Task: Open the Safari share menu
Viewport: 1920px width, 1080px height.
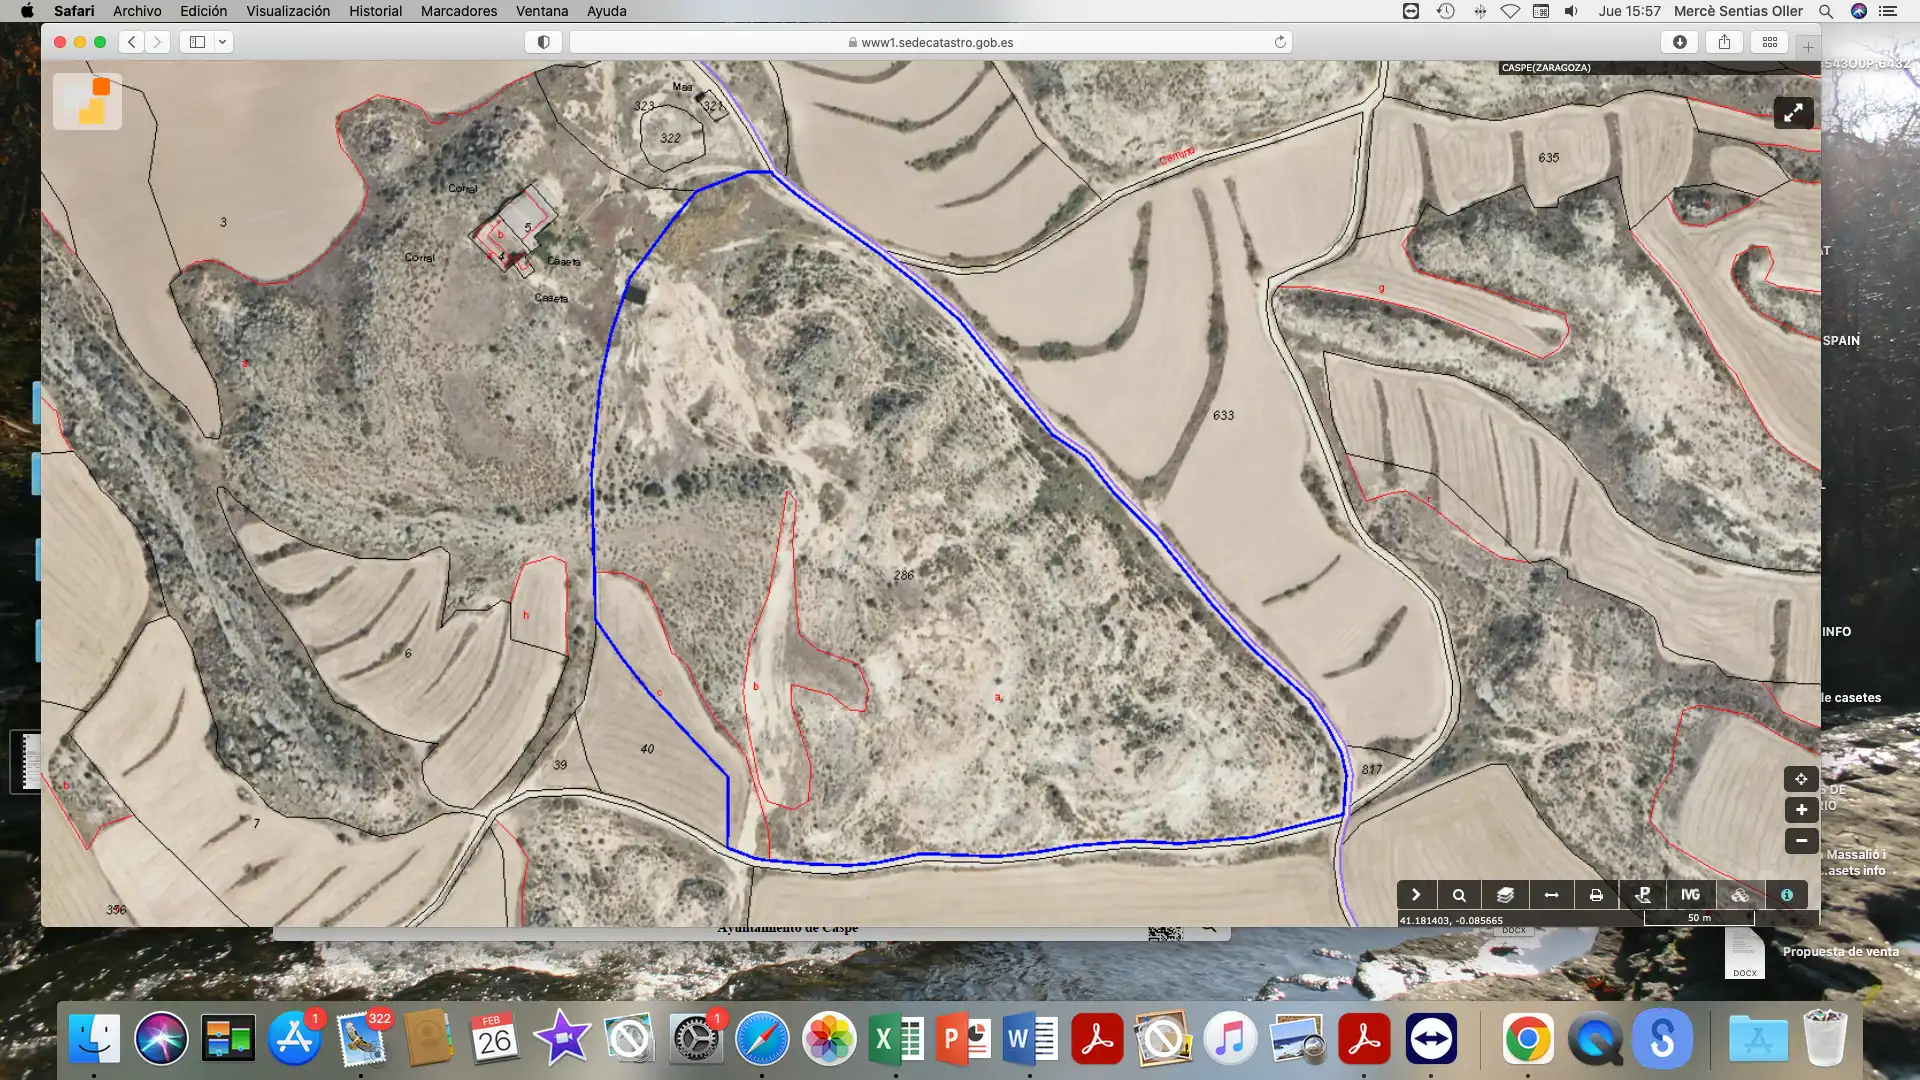Action: click(x=1724, y=42)
